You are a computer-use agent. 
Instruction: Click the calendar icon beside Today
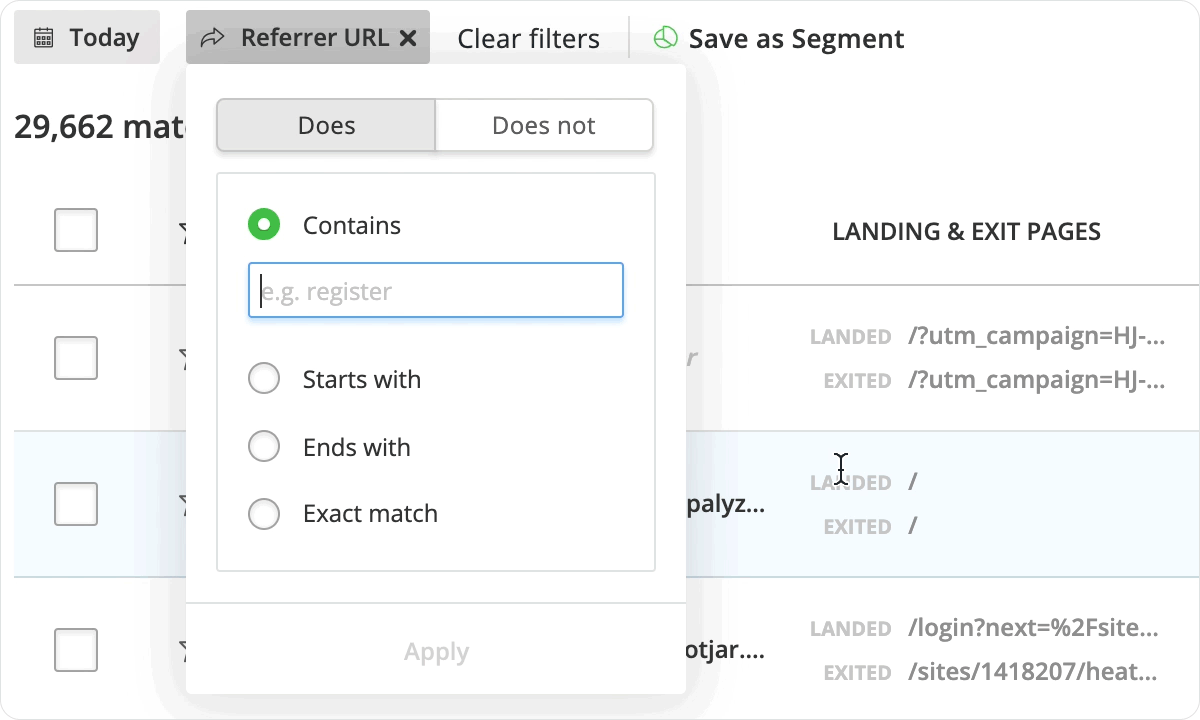tap(44, 38)
